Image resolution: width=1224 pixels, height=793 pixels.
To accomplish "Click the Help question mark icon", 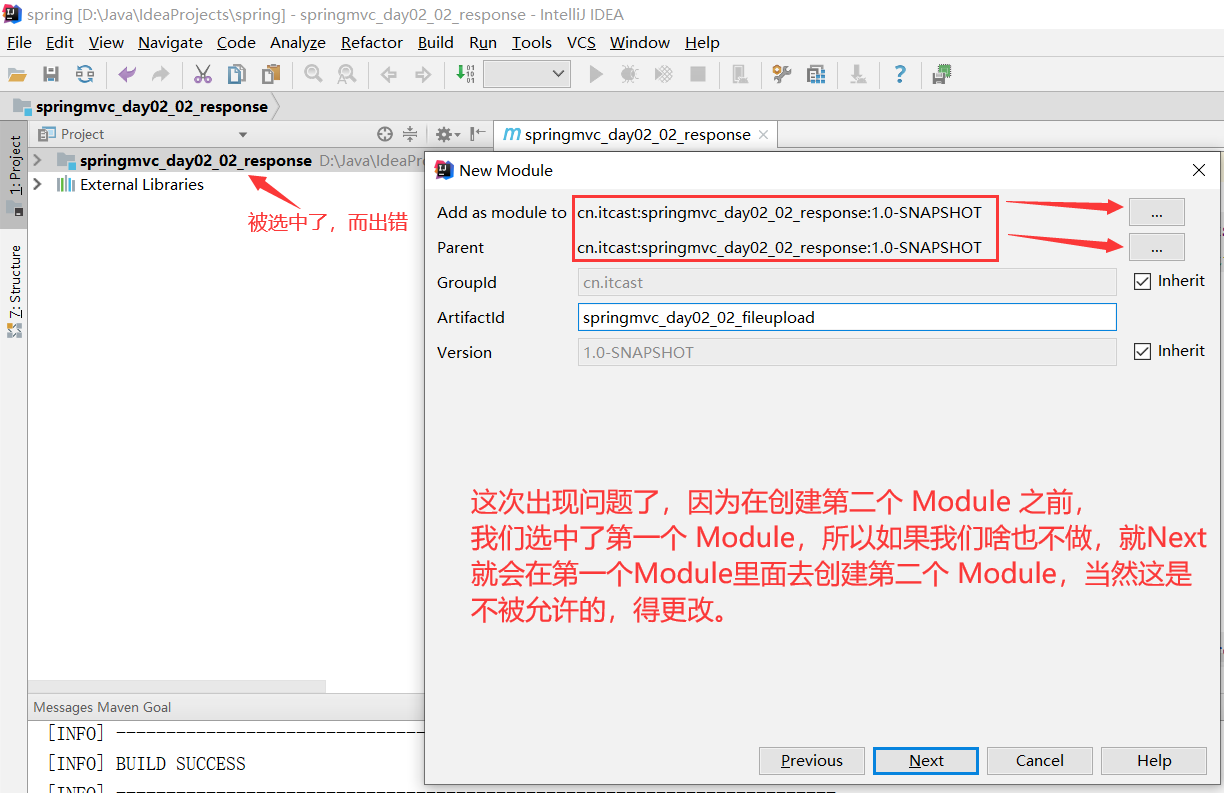I will tap(900, 74).
